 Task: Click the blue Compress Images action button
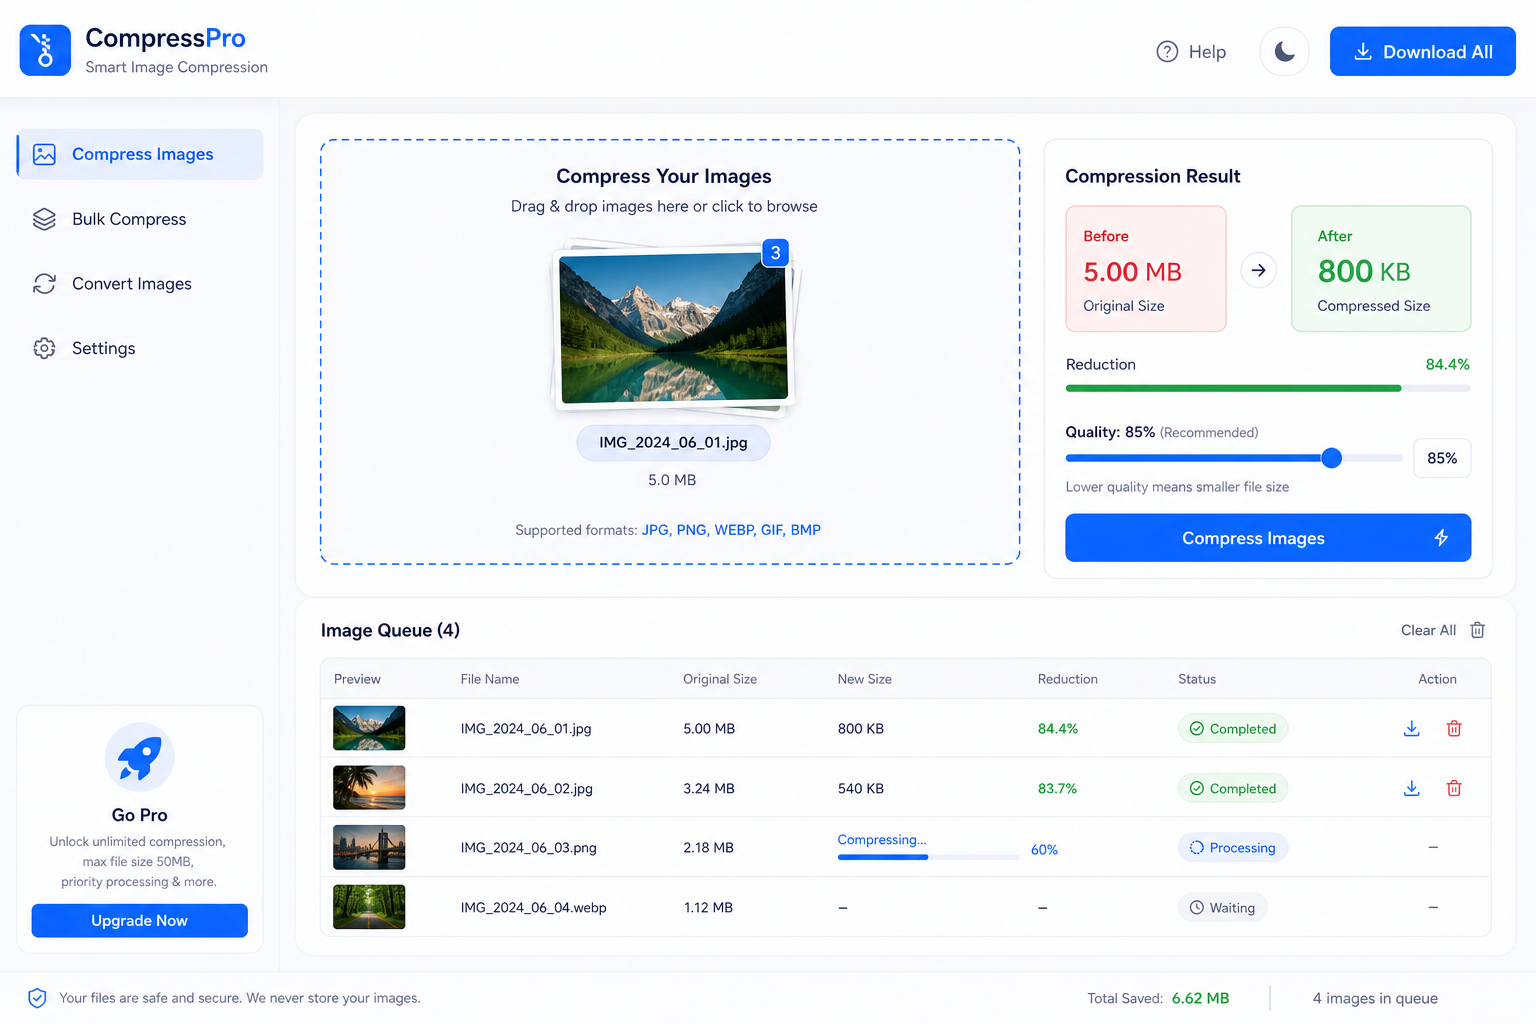click(1268, 538)
